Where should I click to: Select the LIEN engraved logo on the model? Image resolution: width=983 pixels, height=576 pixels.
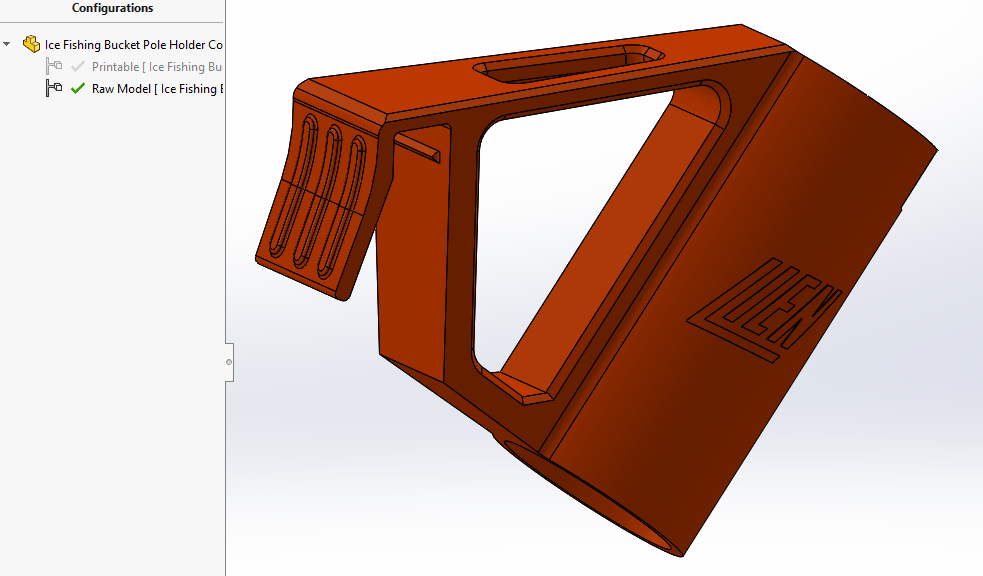765,310
